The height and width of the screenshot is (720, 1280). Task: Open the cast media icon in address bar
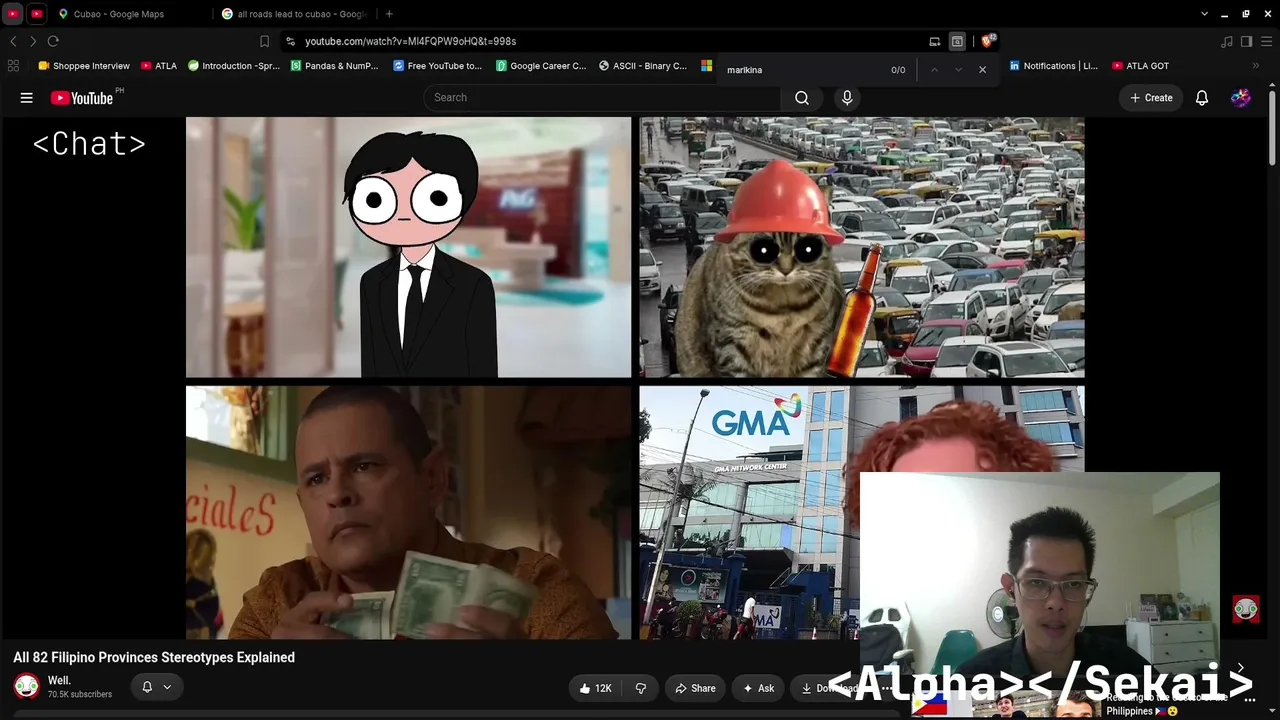[x=935, y=41]
